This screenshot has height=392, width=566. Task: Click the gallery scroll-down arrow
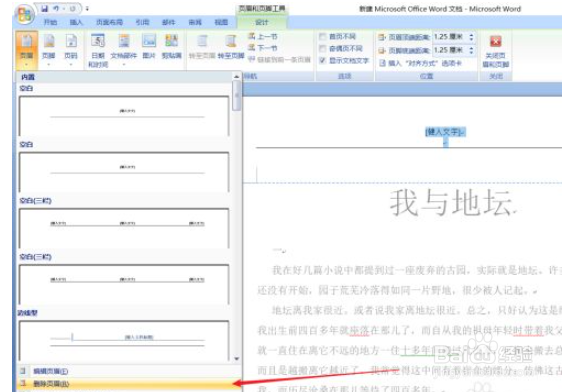[236, 358]
